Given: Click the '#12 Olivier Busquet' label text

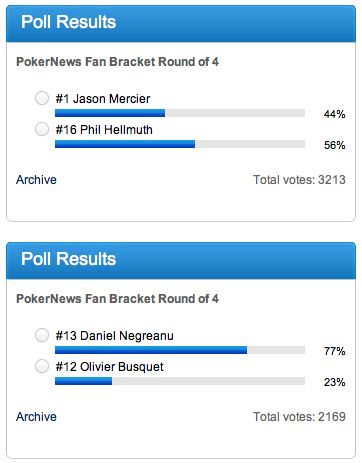Looking at the screenshot, I should coord(109,367).
